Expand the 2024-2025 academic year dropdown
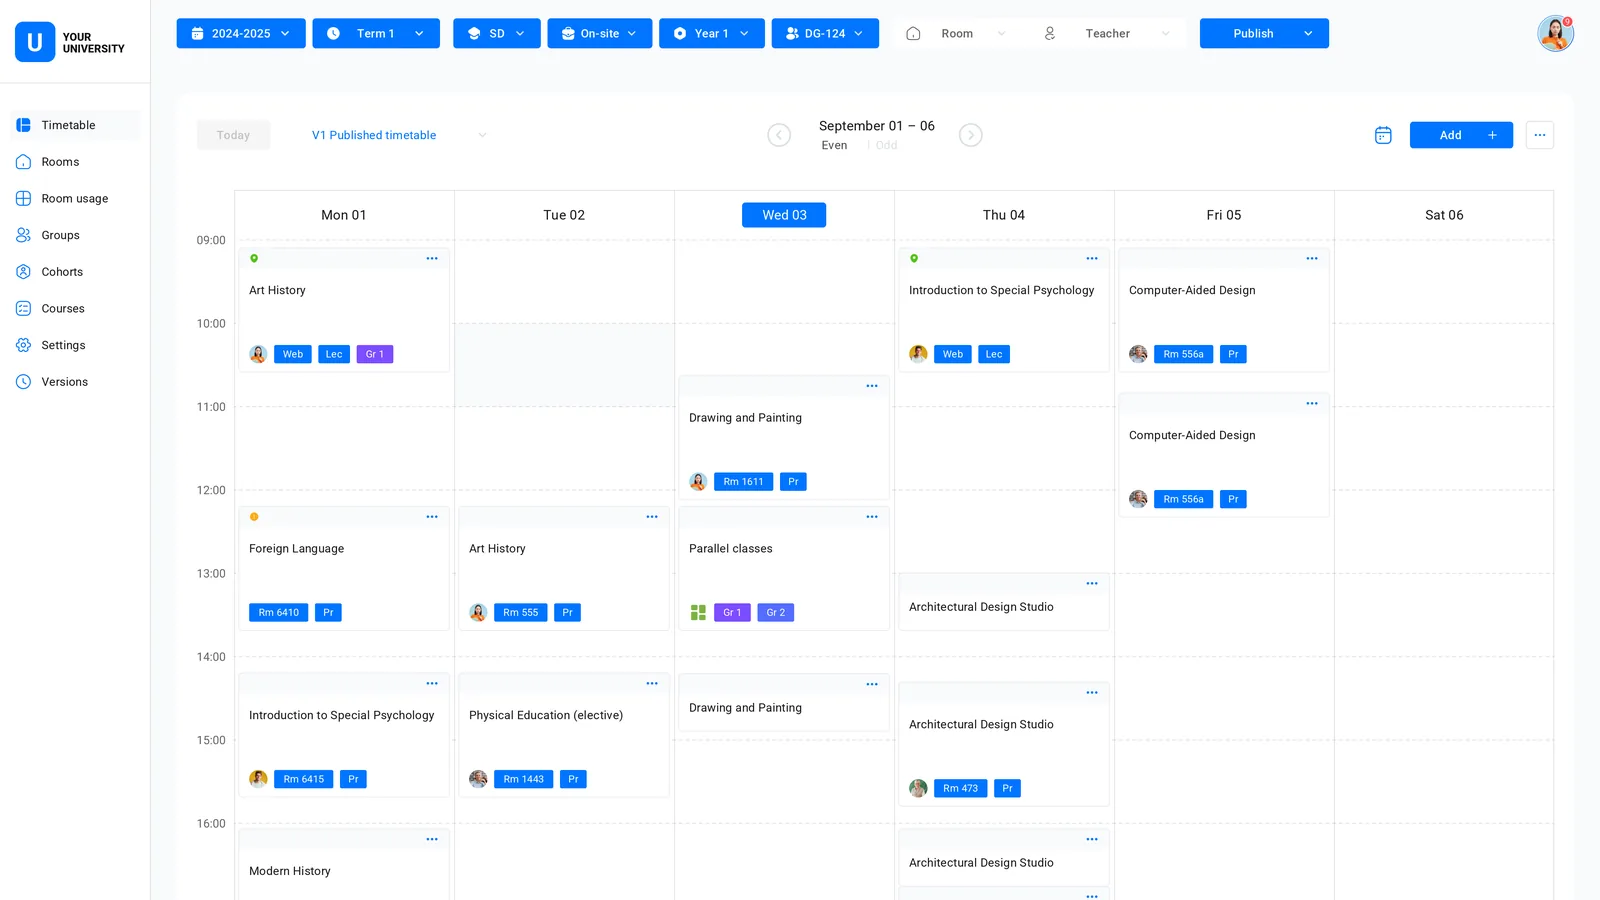 point(241,33)
